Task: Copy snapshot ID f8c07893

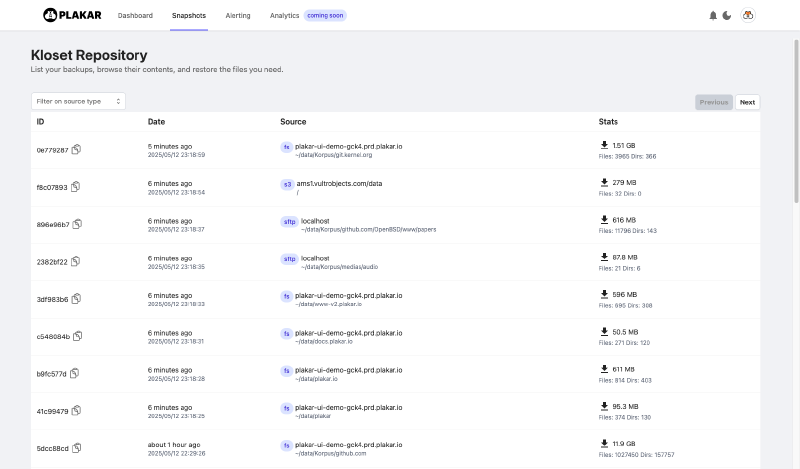Action: [76, 187]
